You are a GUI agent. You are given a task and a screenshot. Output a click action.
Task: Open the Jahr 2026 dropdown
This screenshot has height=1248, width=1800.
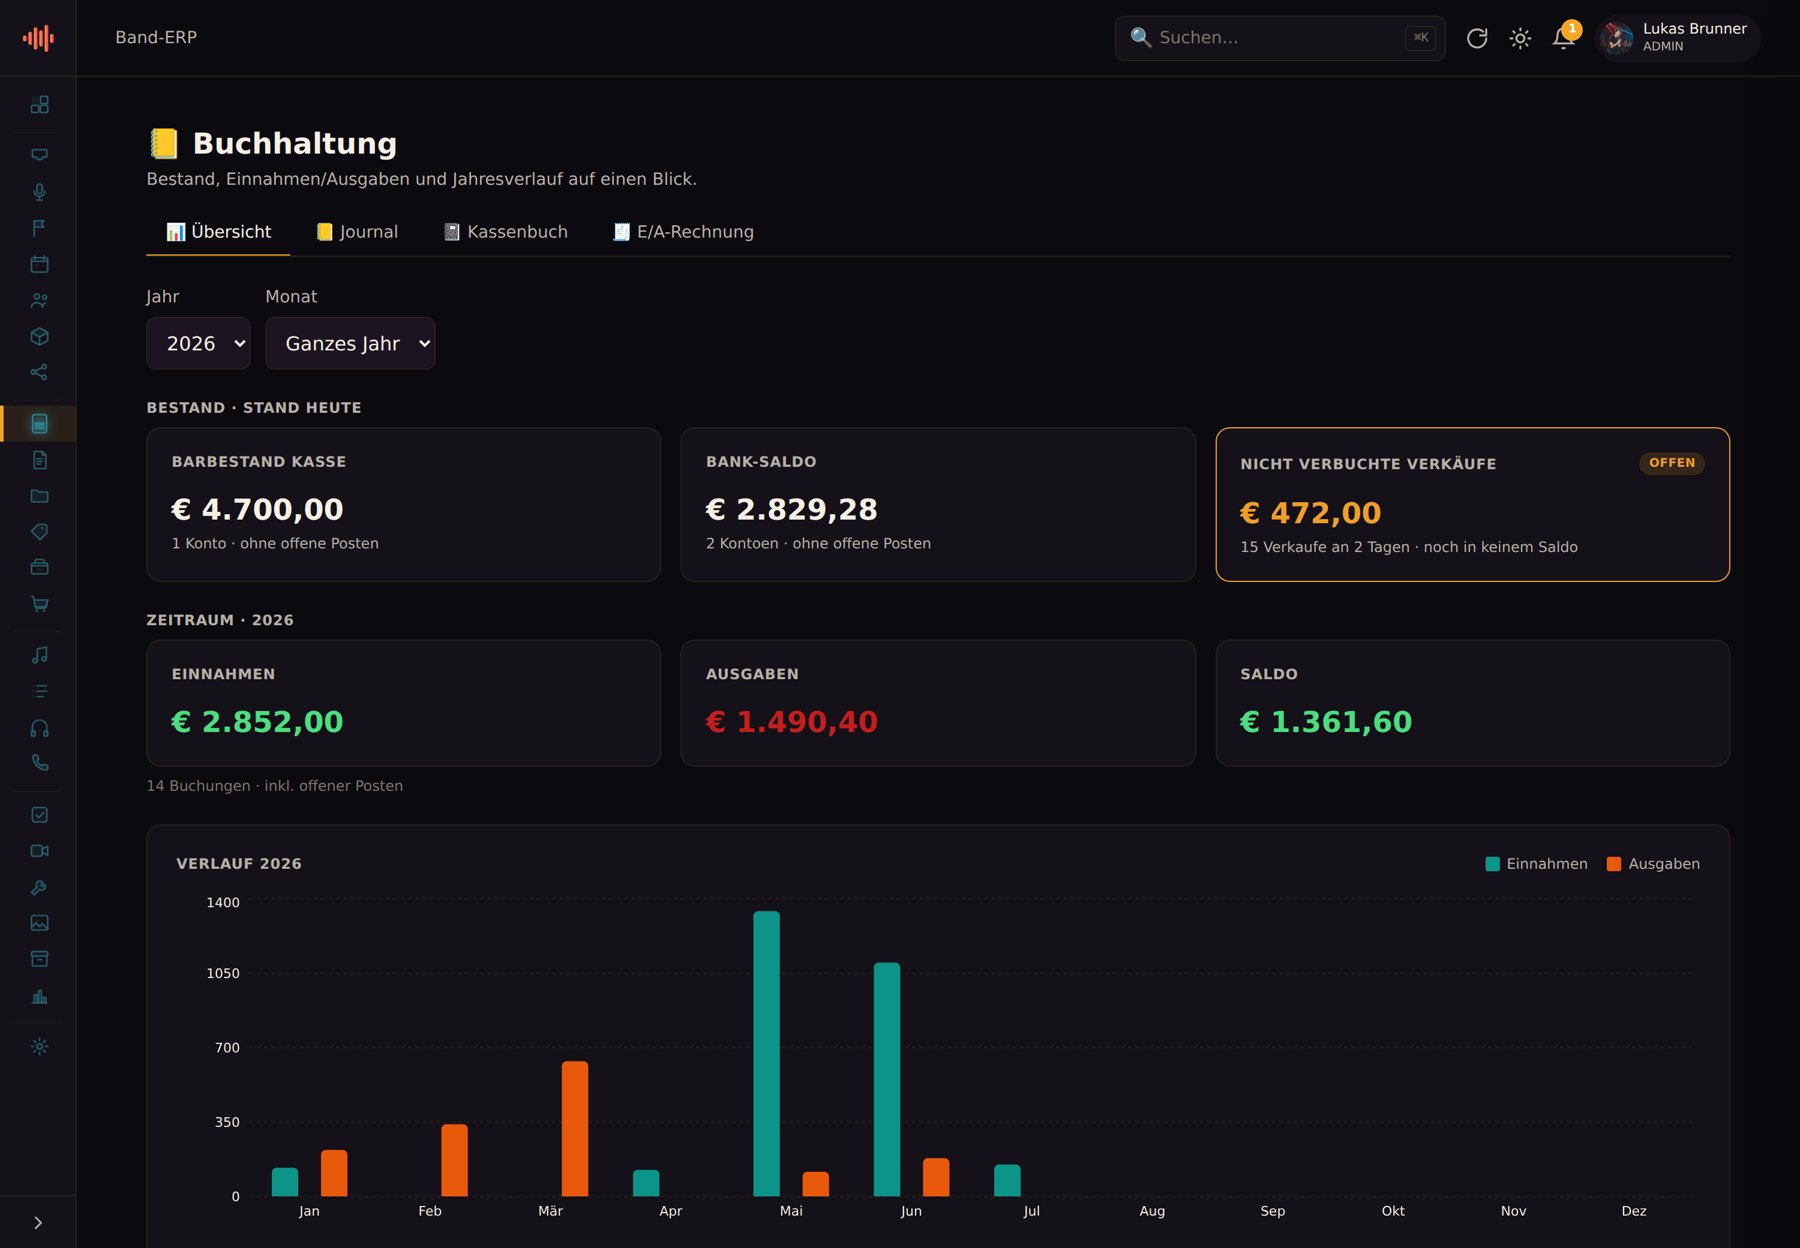pos(198,343)
